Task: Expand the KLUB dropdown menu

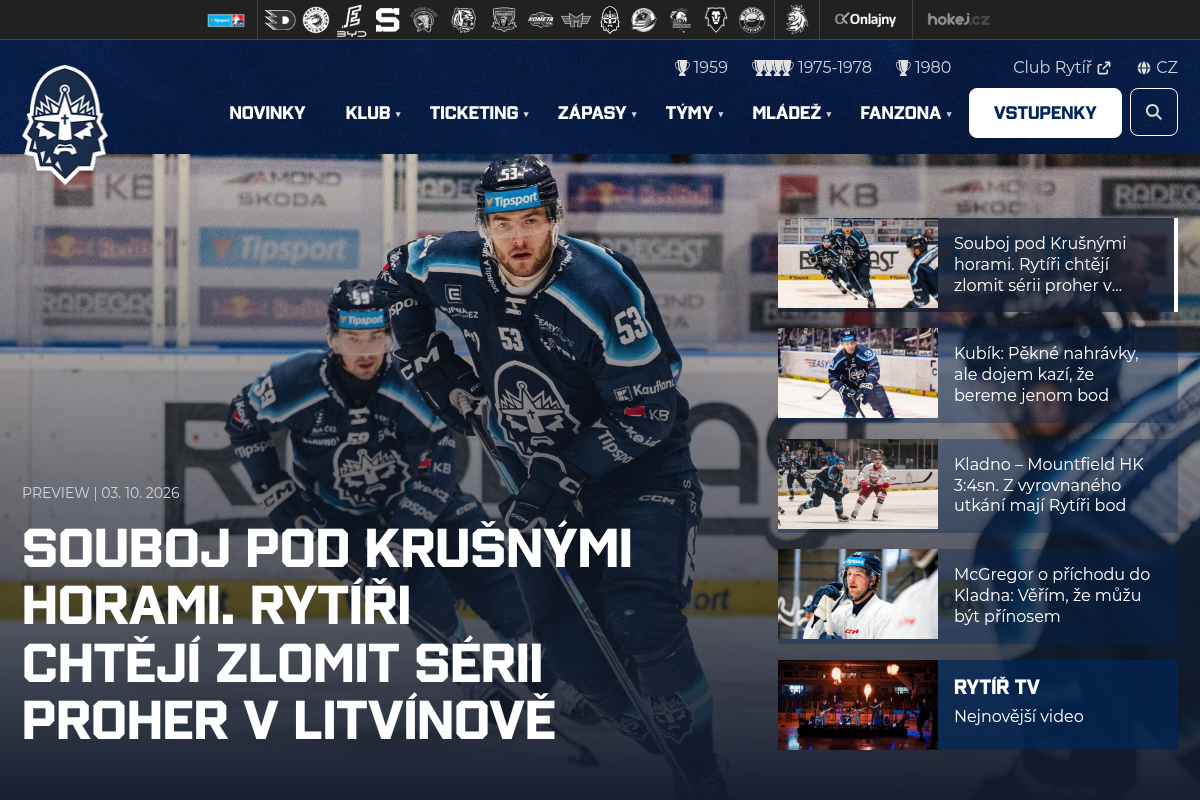Action: tap(373, 113)
